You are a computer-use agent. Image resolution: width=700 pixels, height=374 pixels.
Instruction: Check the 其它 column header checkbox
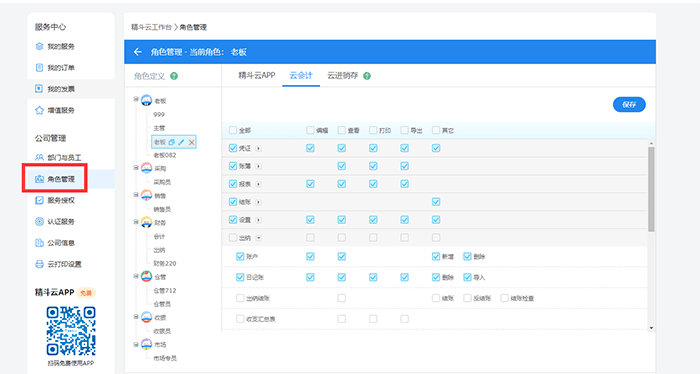[436, 130]
